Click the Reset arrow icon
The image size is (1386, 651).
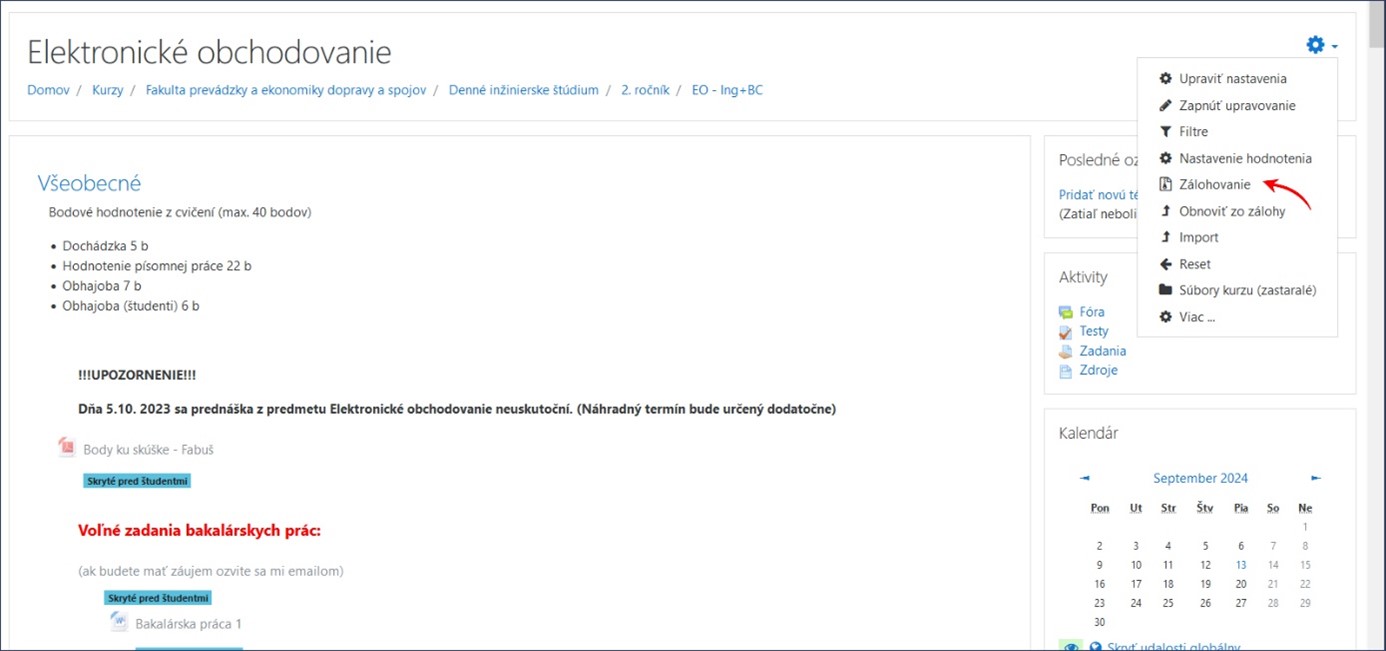(1165, 264)
